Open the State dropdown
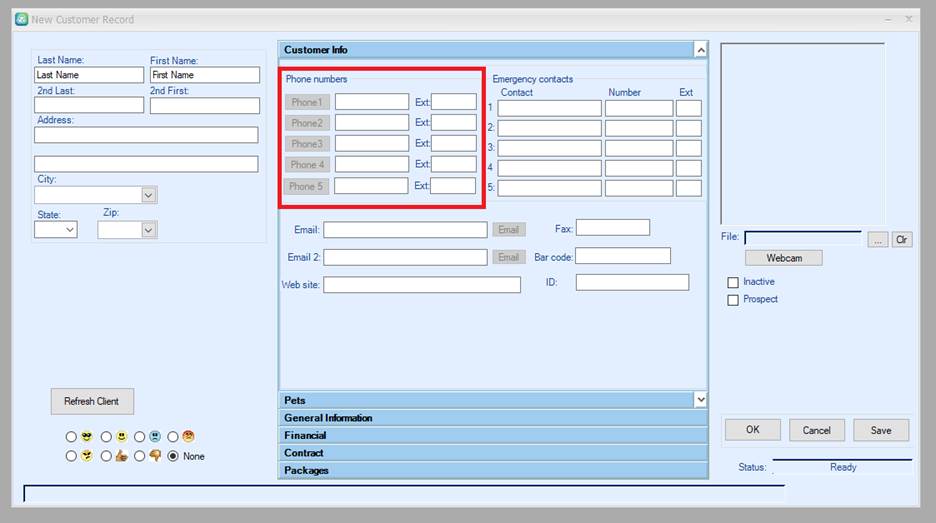This screenshot has width=936, height=523. coord(69,230)
